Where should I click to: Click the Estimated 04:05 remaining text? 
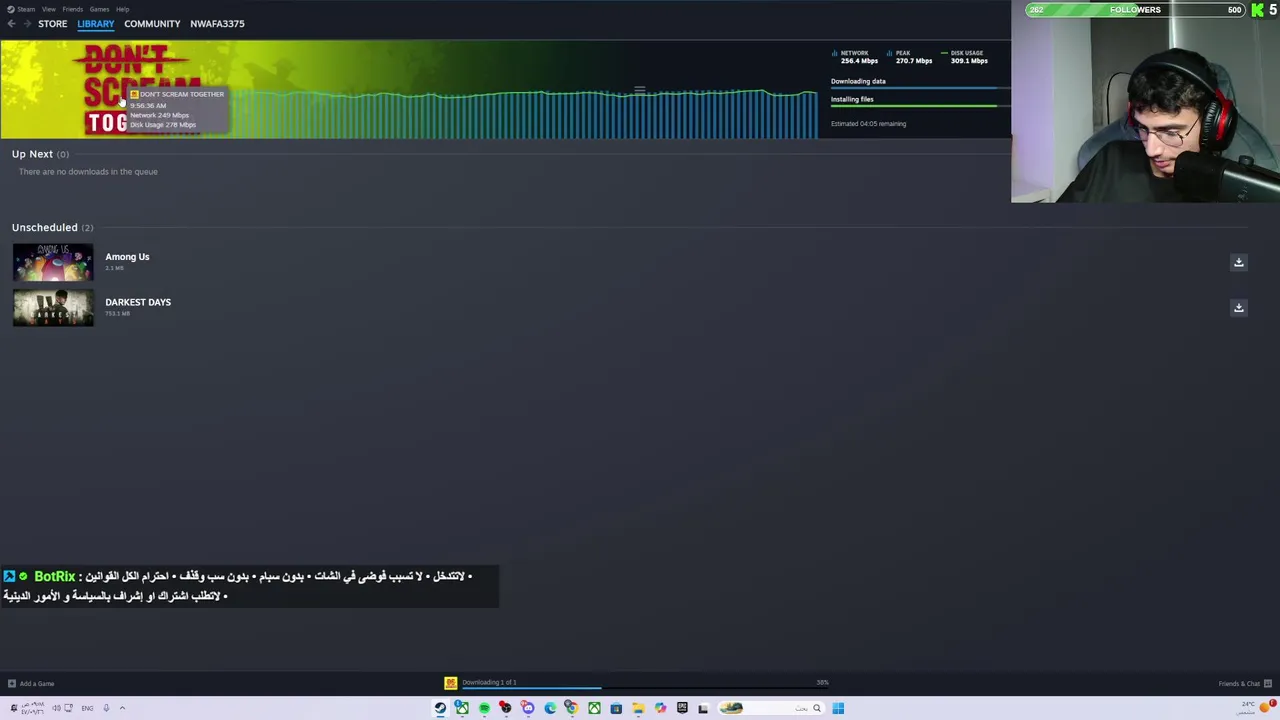[868, 124]
